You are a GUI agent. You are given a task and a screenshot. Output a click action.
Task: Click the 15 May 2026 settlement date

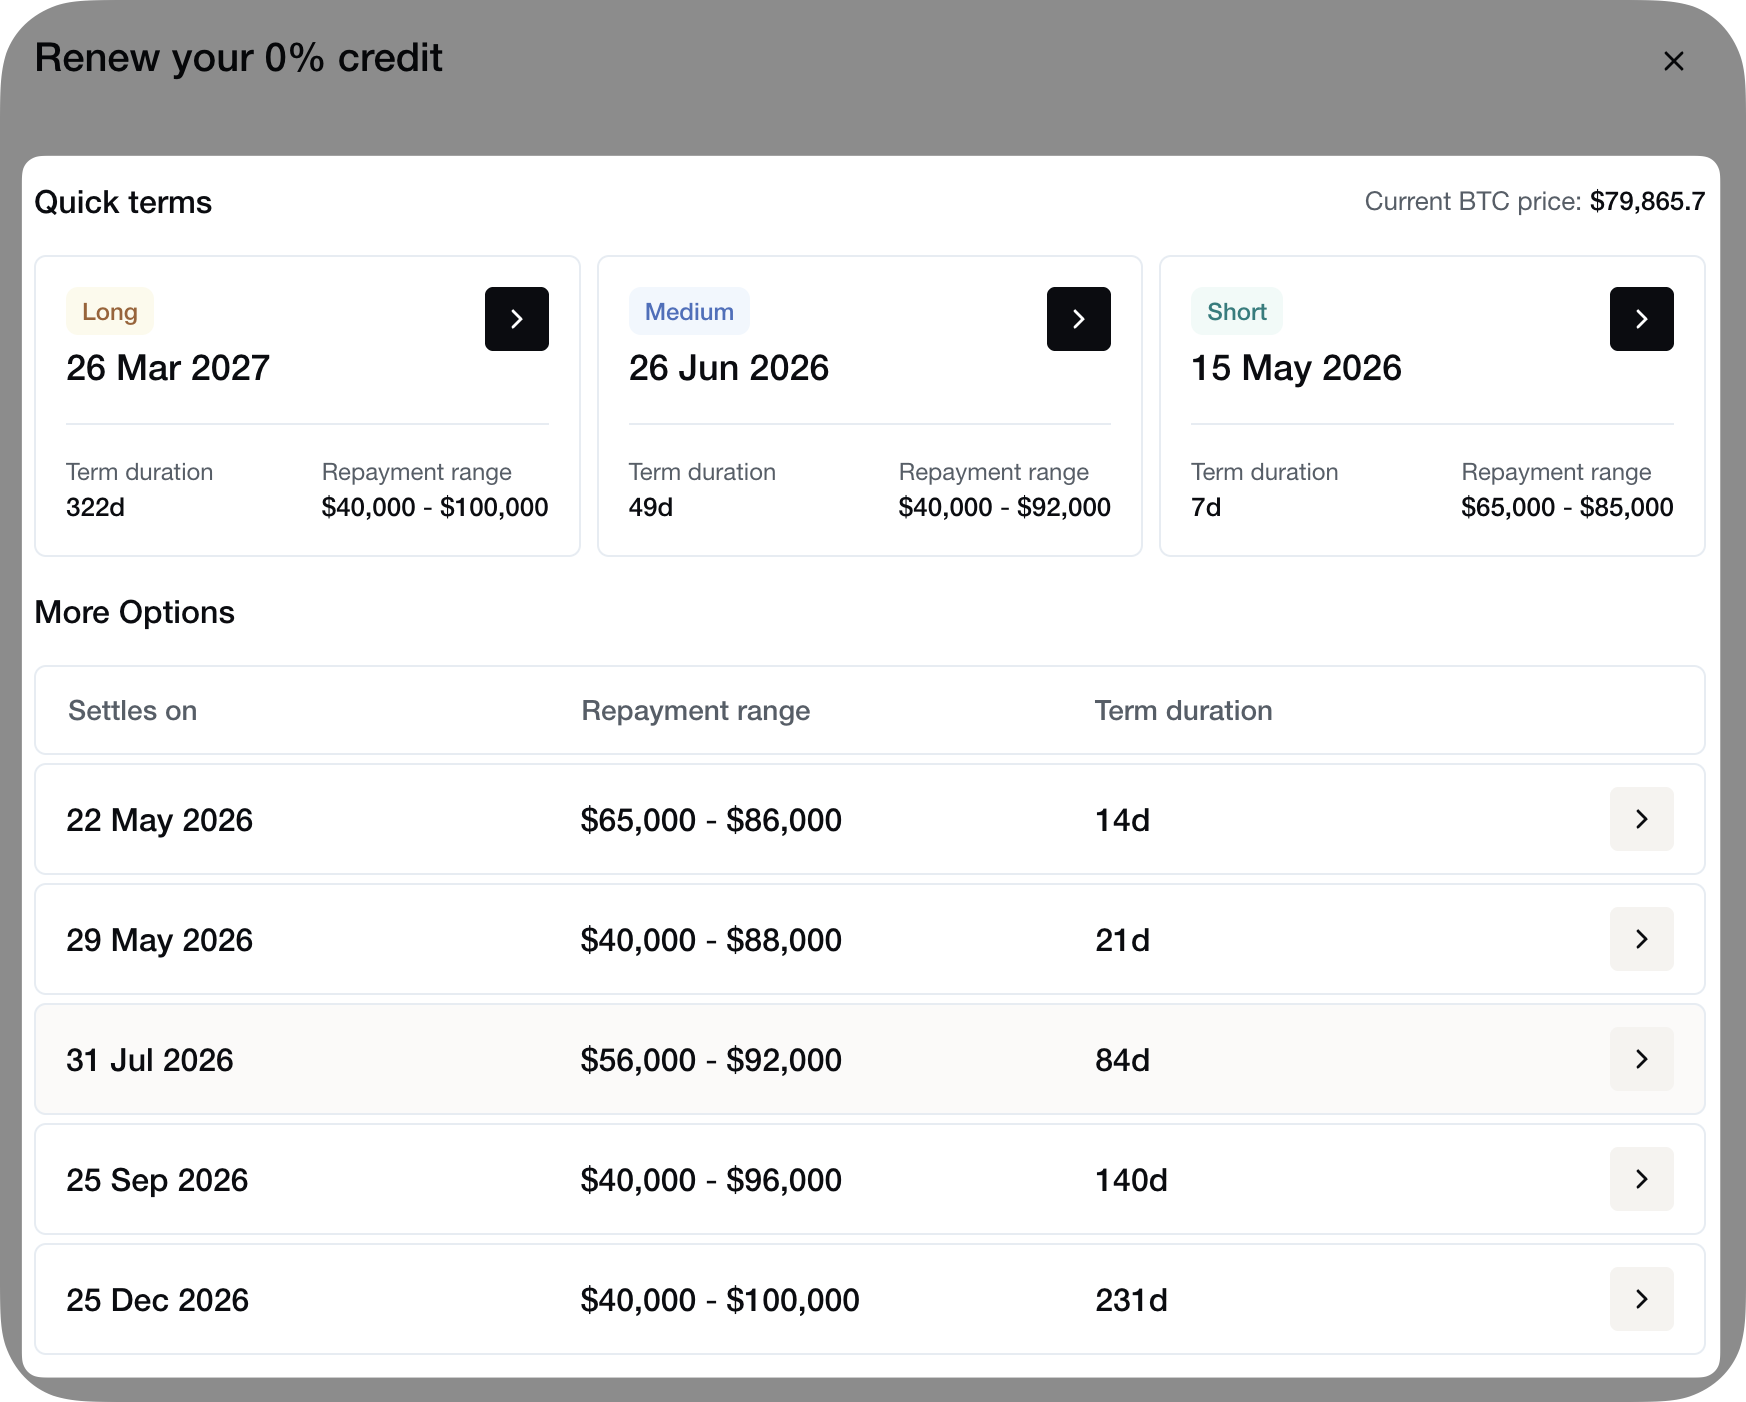point(1296,368)
